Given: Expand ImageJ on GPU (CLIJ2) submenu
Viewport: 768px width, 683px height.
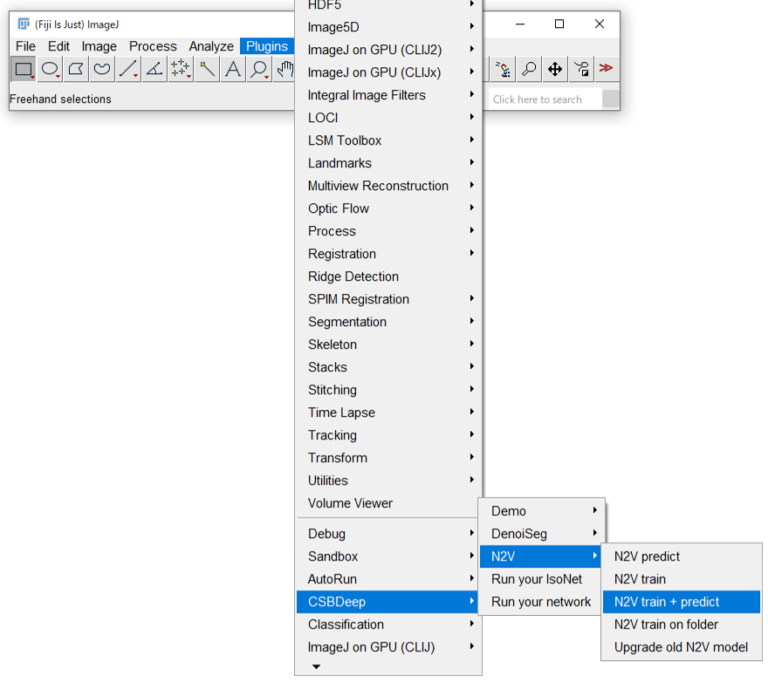Looking at the screenshot, I should pos(389,50).
